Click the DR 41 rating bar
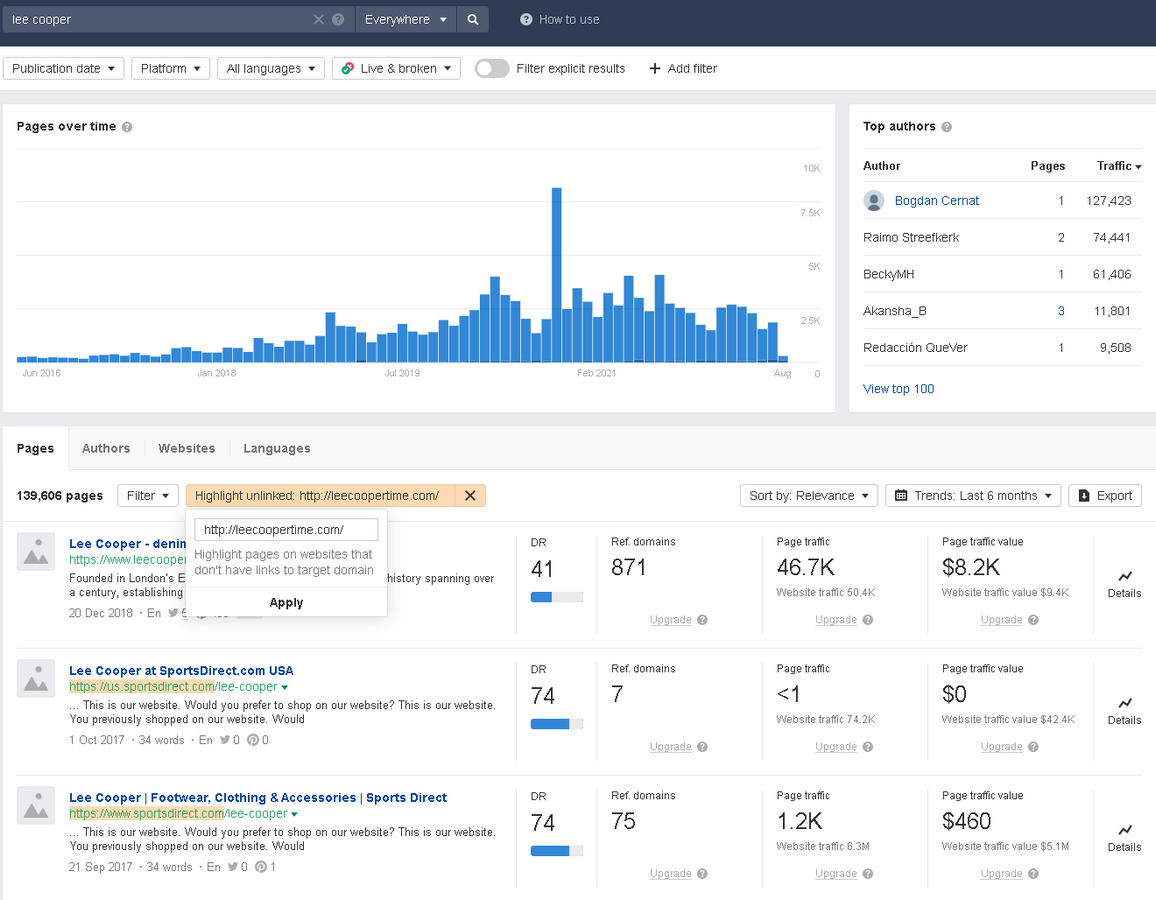The width and height of the screenshot is (1156, 900). point(557,597)
